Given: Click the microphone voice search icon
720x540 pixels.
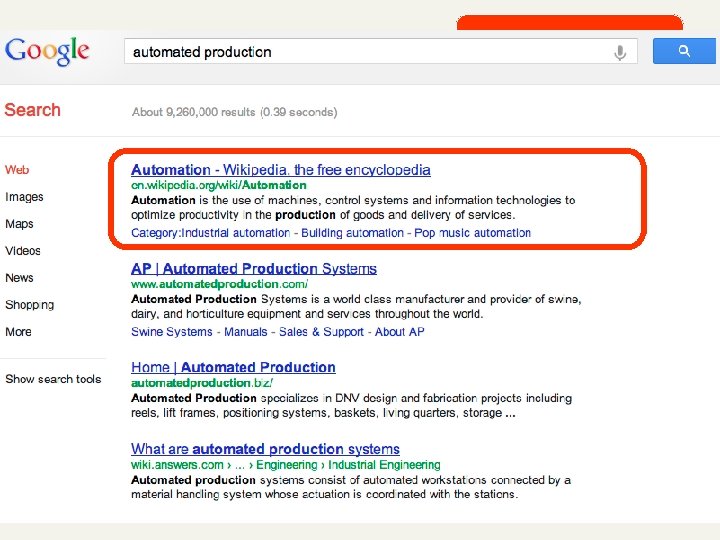Looking at the screenshot, I should (x=620, y=52).
